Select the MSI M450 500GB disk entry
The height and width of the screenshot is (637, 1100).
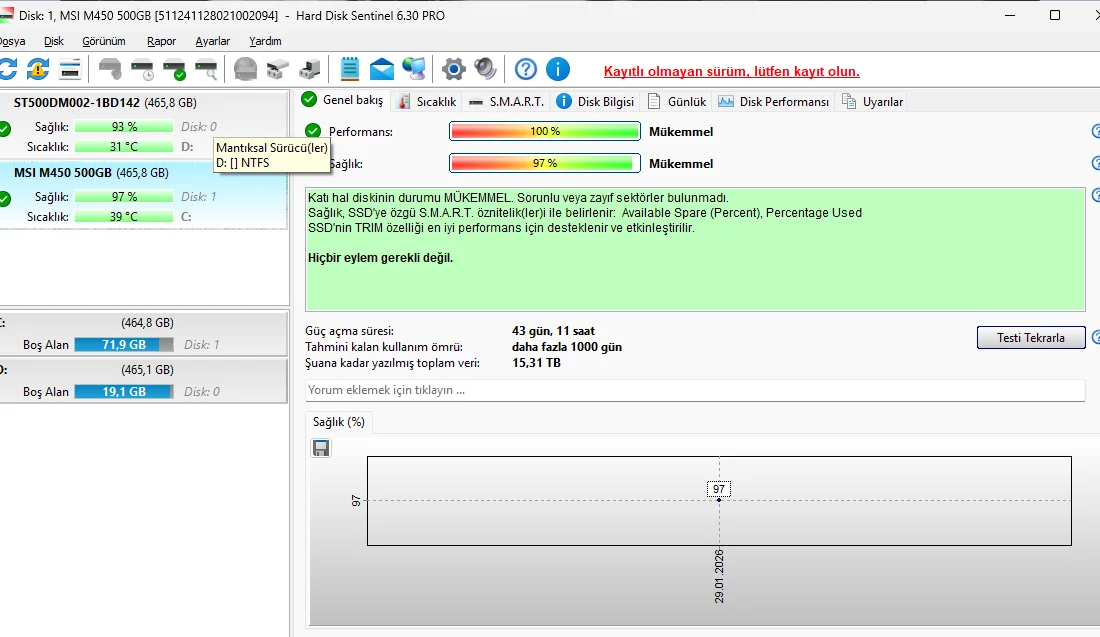click(142, 194)
